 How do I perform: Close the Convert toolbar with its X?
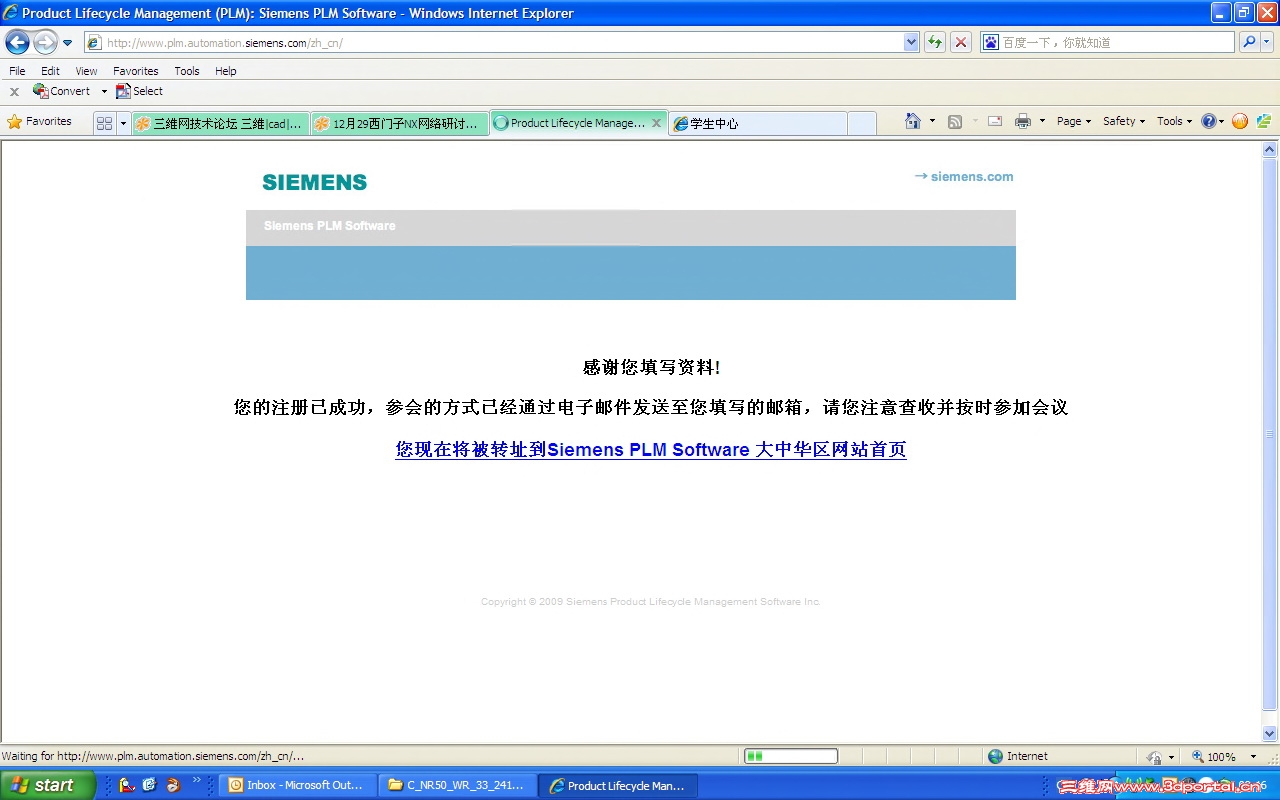[14, 92]
